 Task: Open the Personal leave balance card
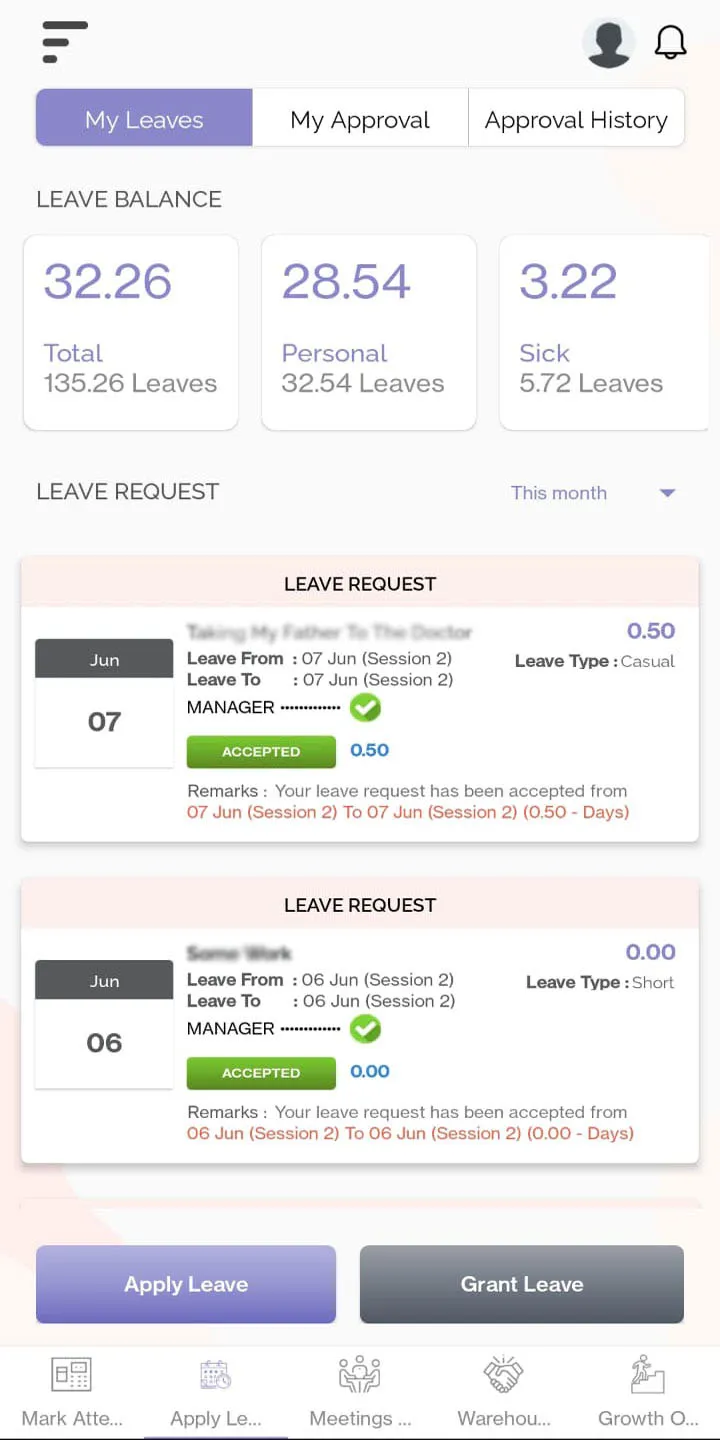(369, 333)
